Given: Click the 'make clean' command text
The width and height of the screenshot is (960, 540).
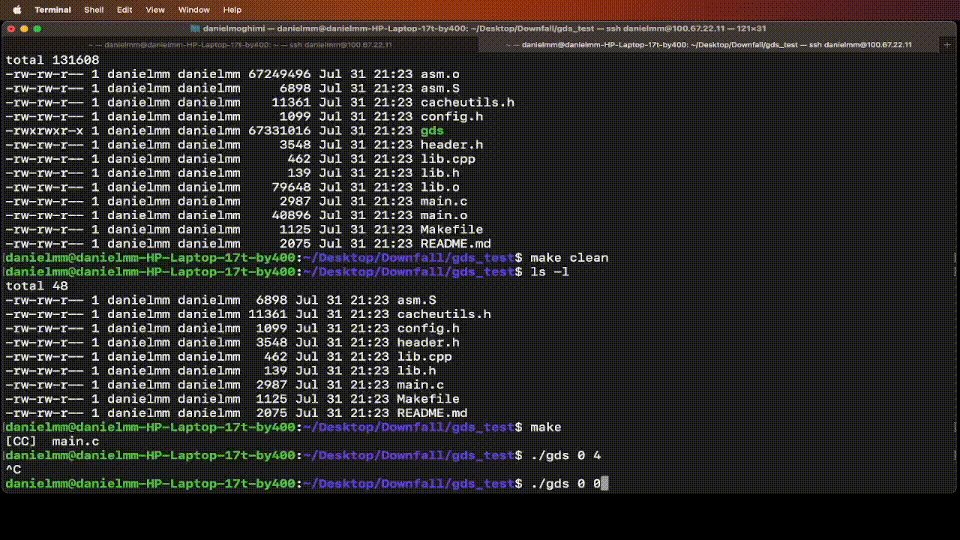Looking at the screenshot, I should click(x=569, y=258).
